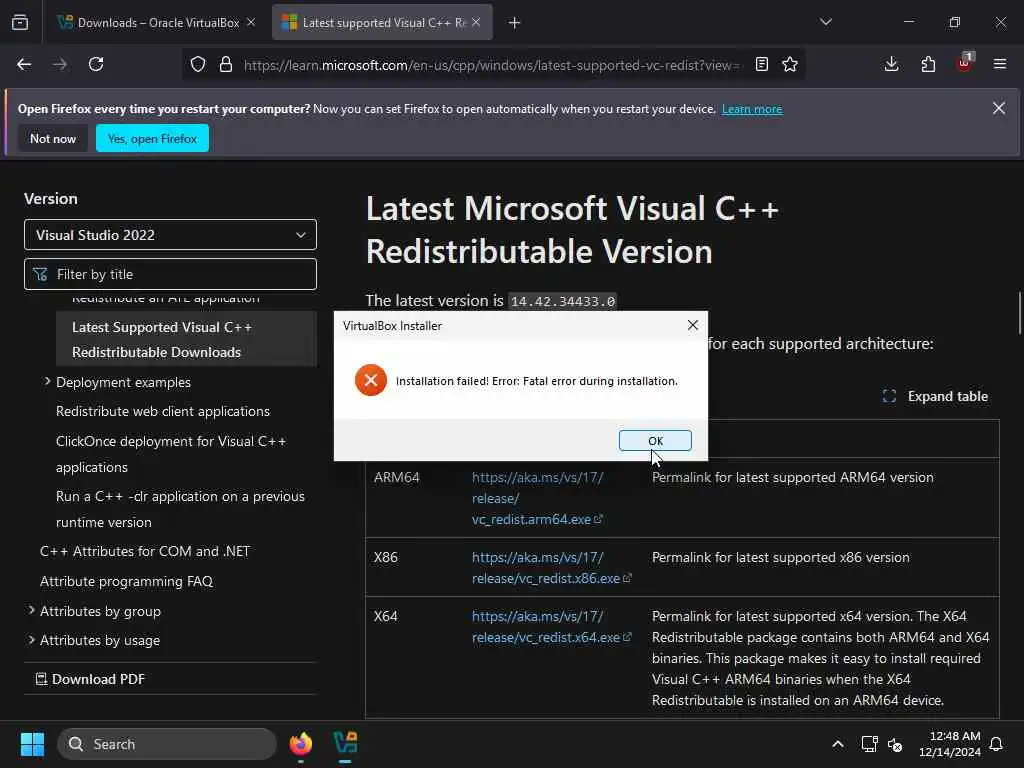Open the vc_redist.x86.exe download link
Viewport: 1024px width, 768px height.
point(551,568)
